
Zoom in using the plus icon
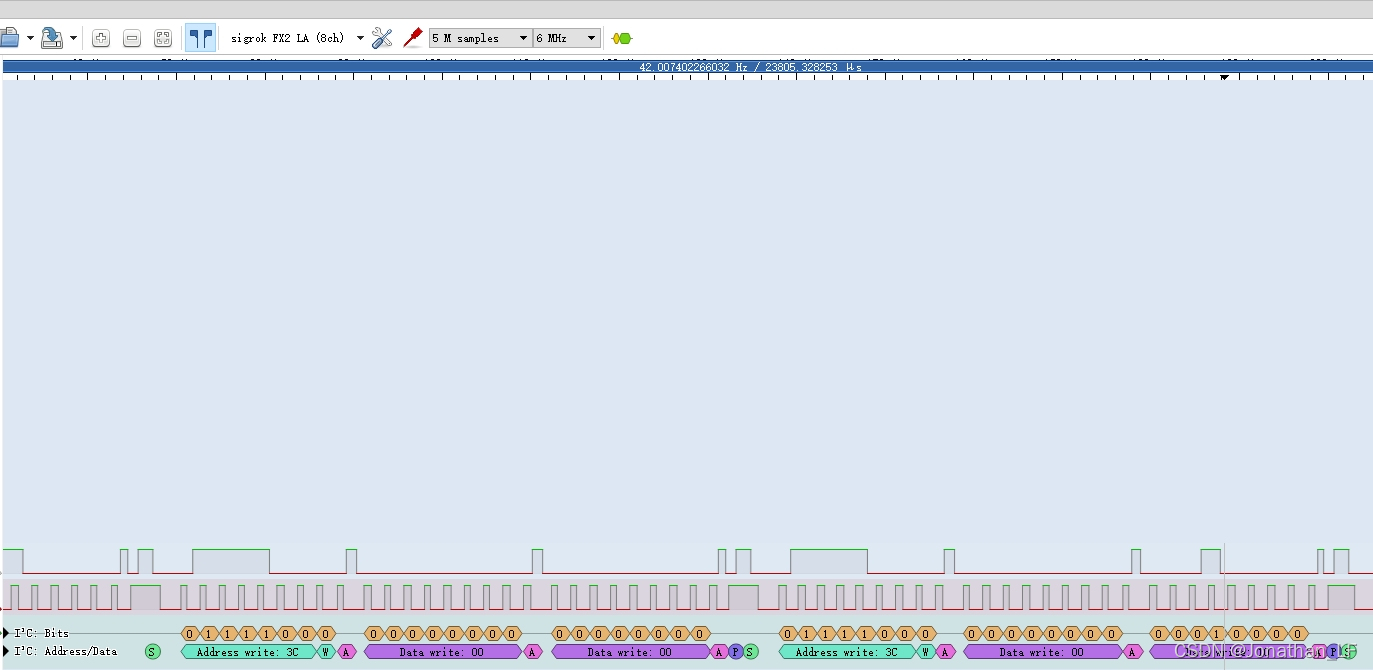pyautogui.click(x=101, y=38)
